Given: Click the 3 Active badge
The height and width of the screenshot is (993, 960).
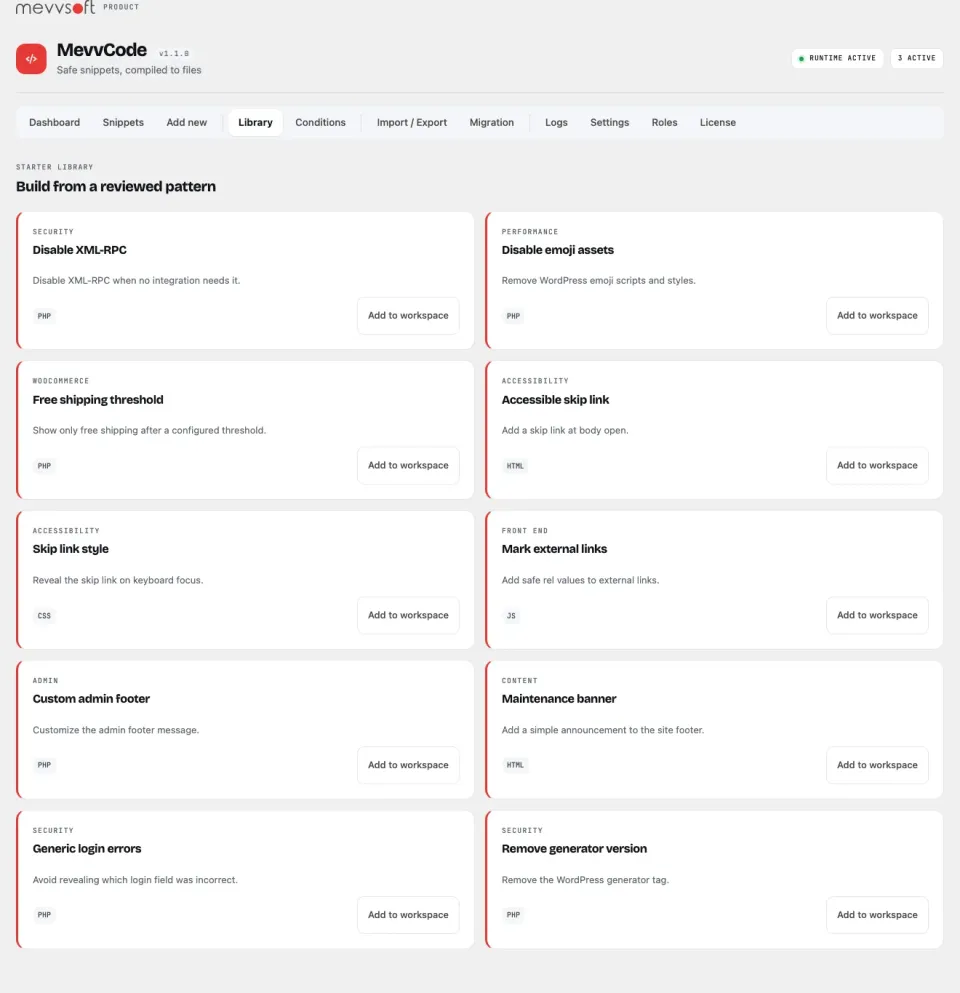Looking at the screenshot, I should [916, 58].
